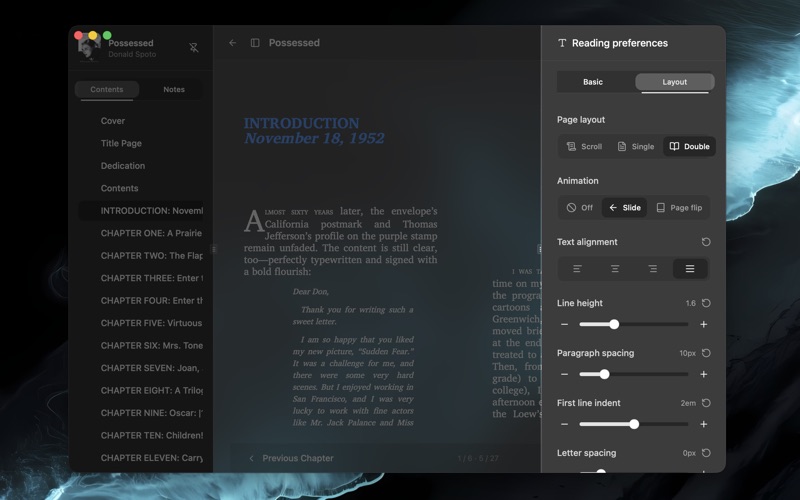Jump to CHAPTER EIGHT: A Trilogy

tap(141, 390)
